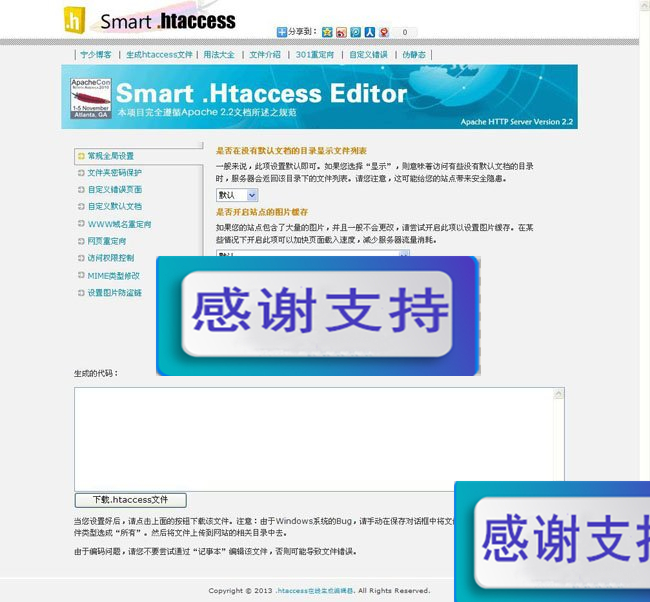Click the 是否在没有默认文档的目录显示文件列表 heading
The width and height of the screenshot is (650, 602).
[x=291, y=150]
